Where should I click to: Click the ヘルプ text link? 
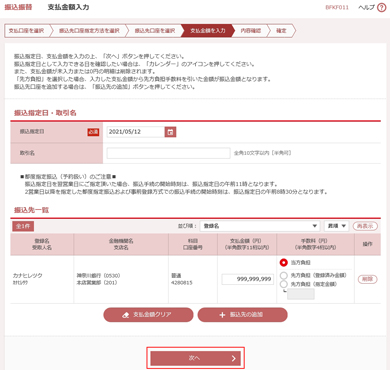tap(367, 7)
